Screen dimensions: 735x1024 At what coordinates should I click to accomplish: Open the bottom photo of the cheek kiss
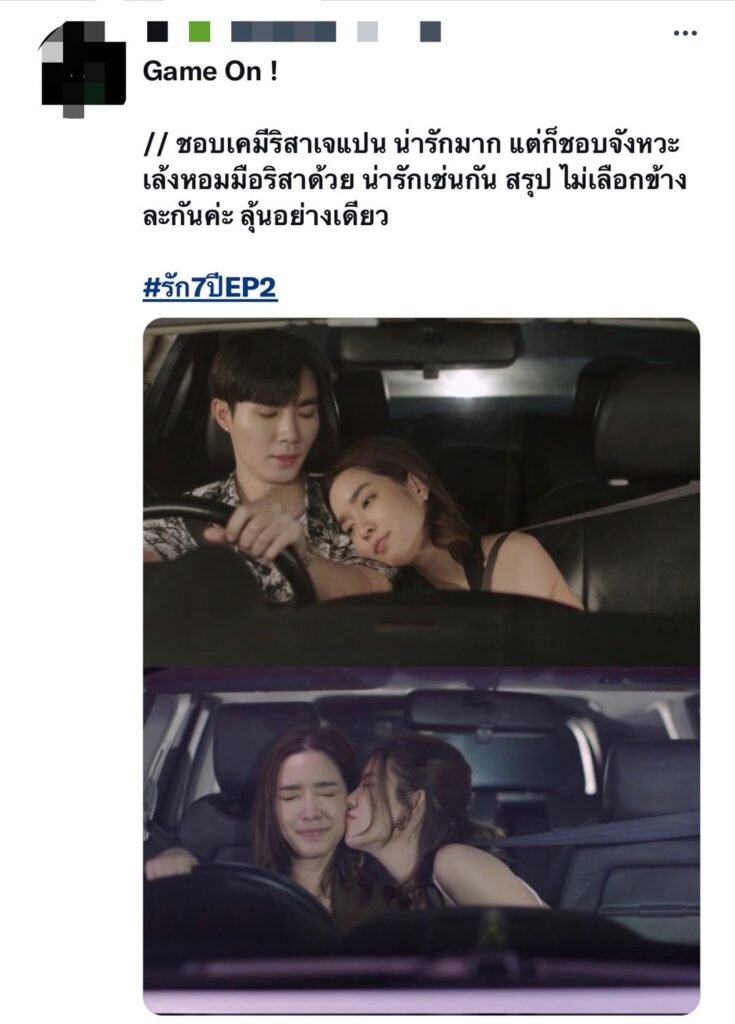[421, 840]
